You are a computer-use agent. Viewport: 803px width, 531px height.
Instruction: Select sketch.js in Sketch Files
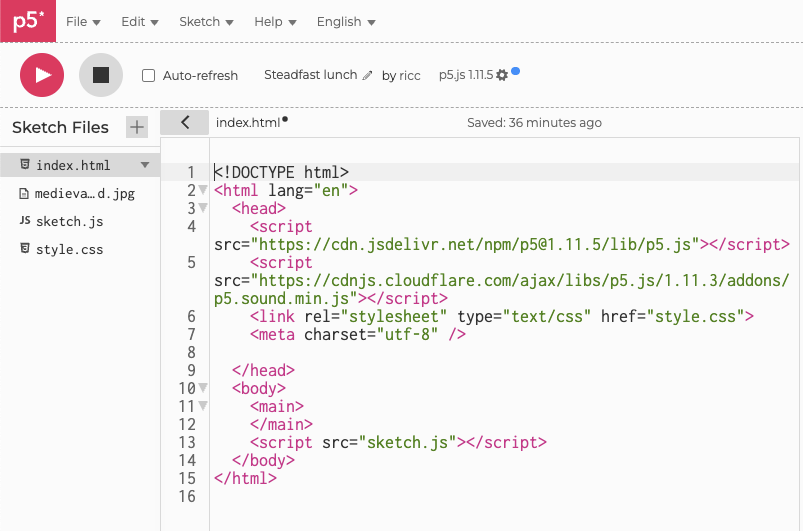click(69, 221)
